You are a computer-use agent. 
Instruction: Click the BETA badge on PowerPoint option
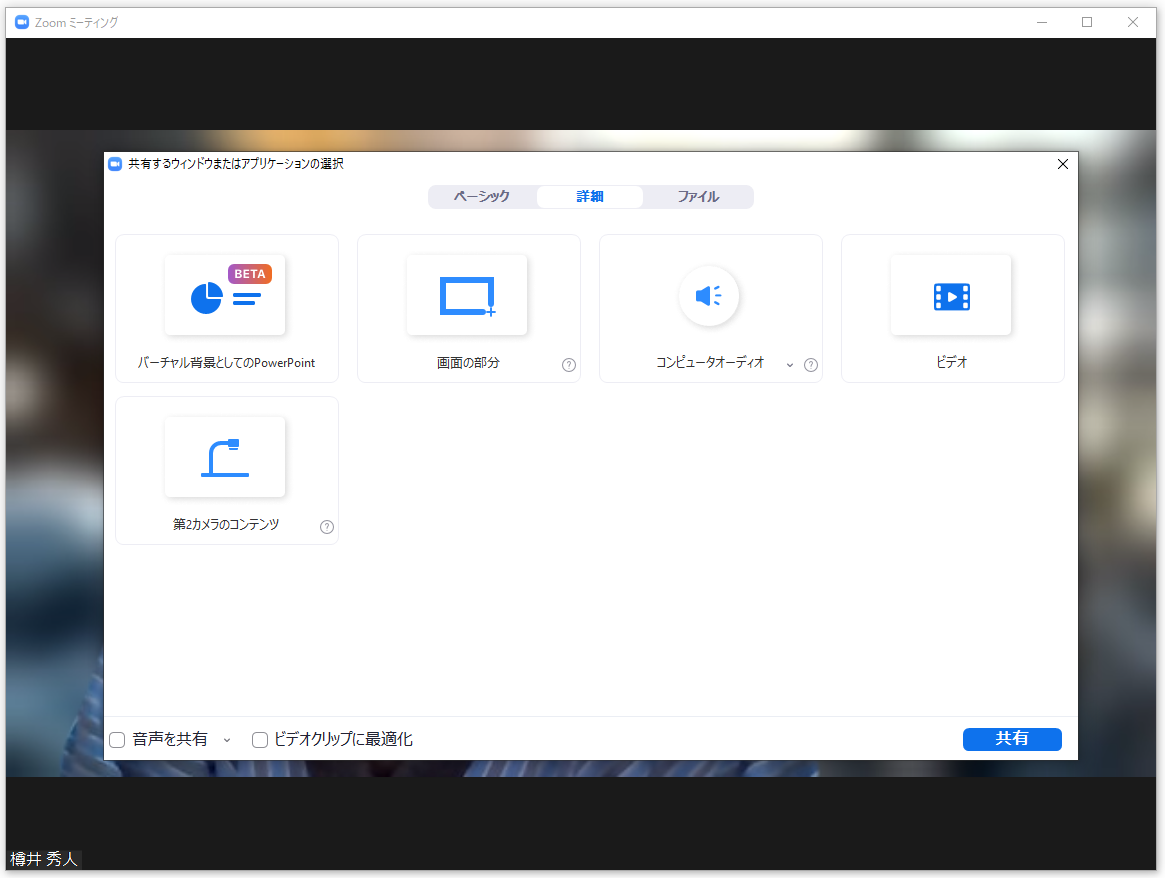[250, 273]
